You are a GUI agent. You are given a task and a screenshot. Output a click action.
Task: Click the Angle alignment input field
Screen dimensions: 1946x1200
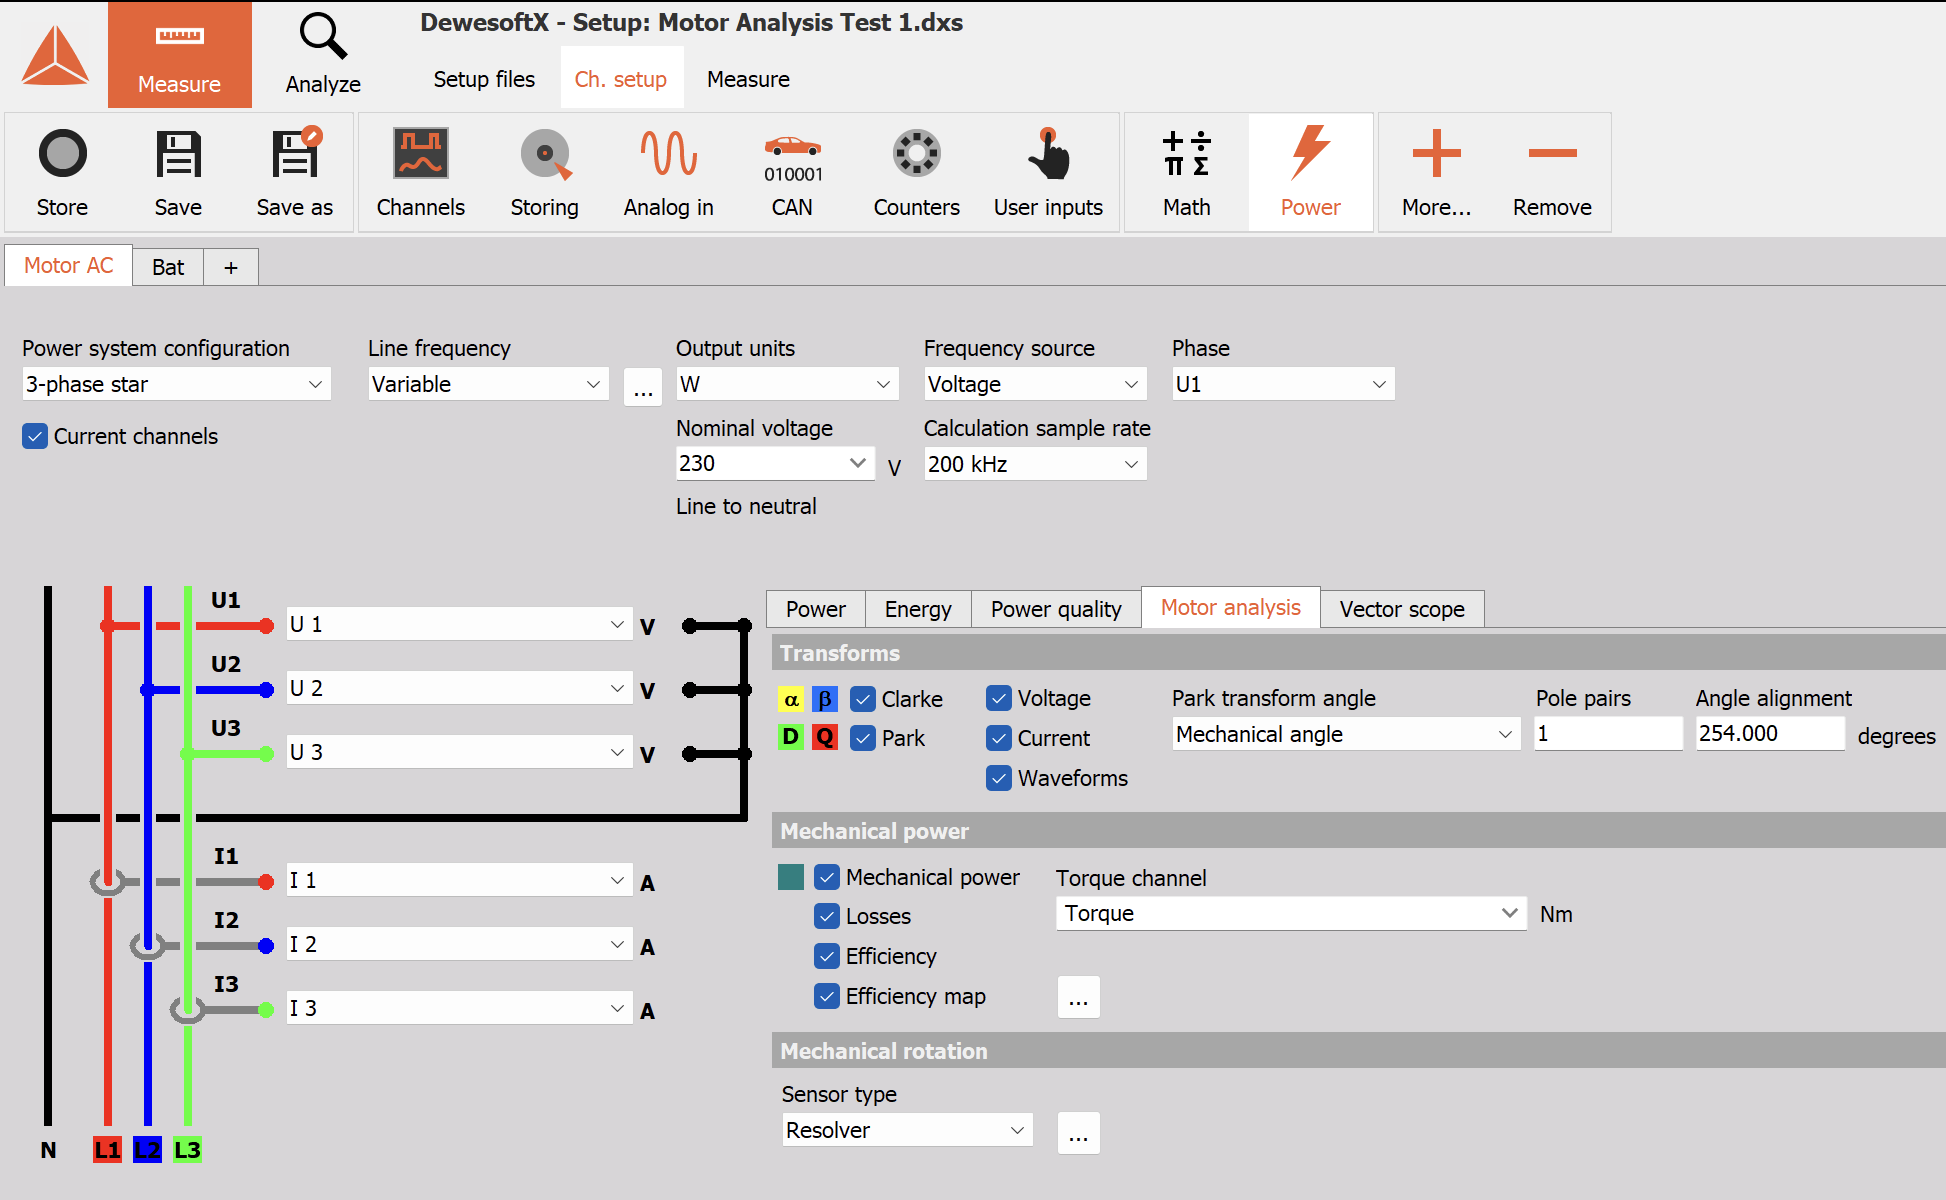tap(1770, 733)
